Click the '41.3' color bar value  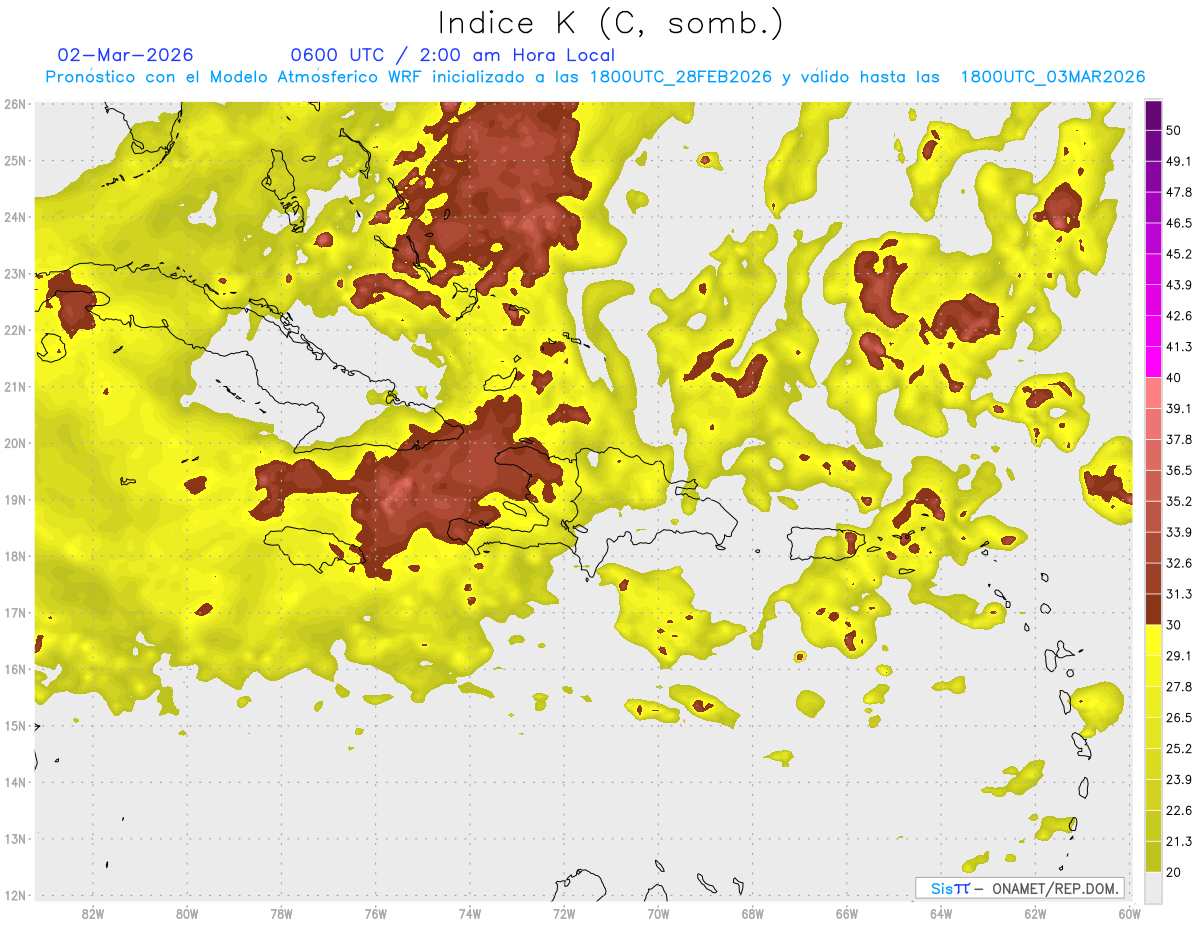pyautogui.click(x=1178, y=347)
